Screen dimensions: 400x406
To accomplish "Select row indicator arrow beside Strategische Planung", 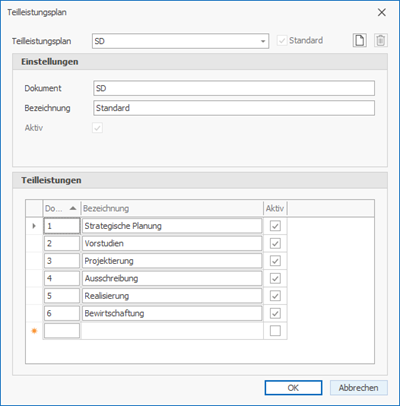I will point(34,226).
